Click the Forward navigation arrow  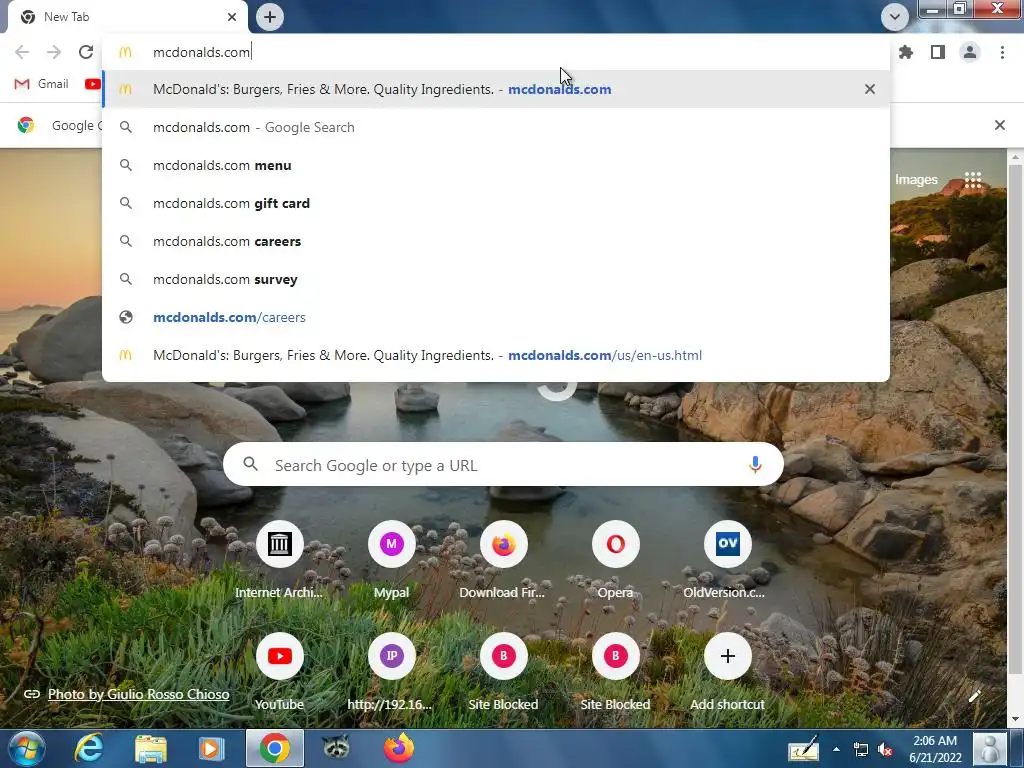(x=54, y=52)
